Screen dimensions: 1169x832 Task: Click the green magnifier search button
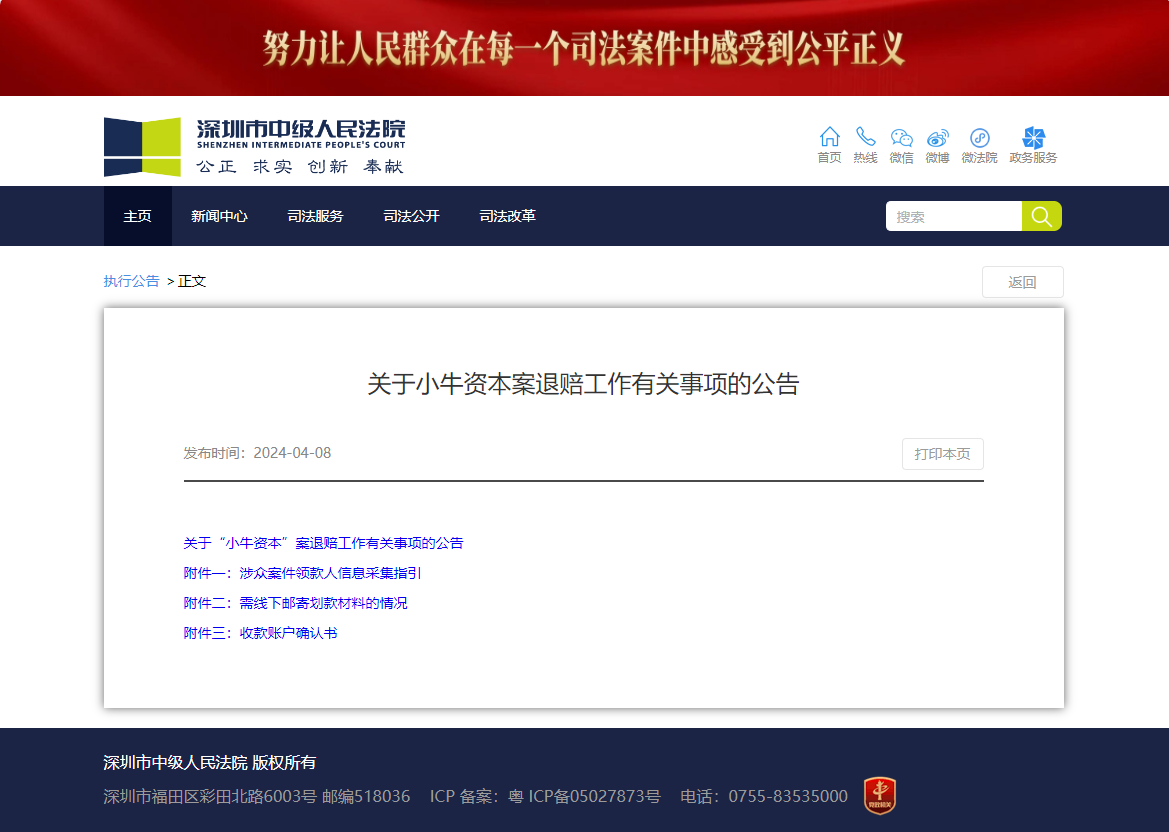click(x=1041, y=216)
